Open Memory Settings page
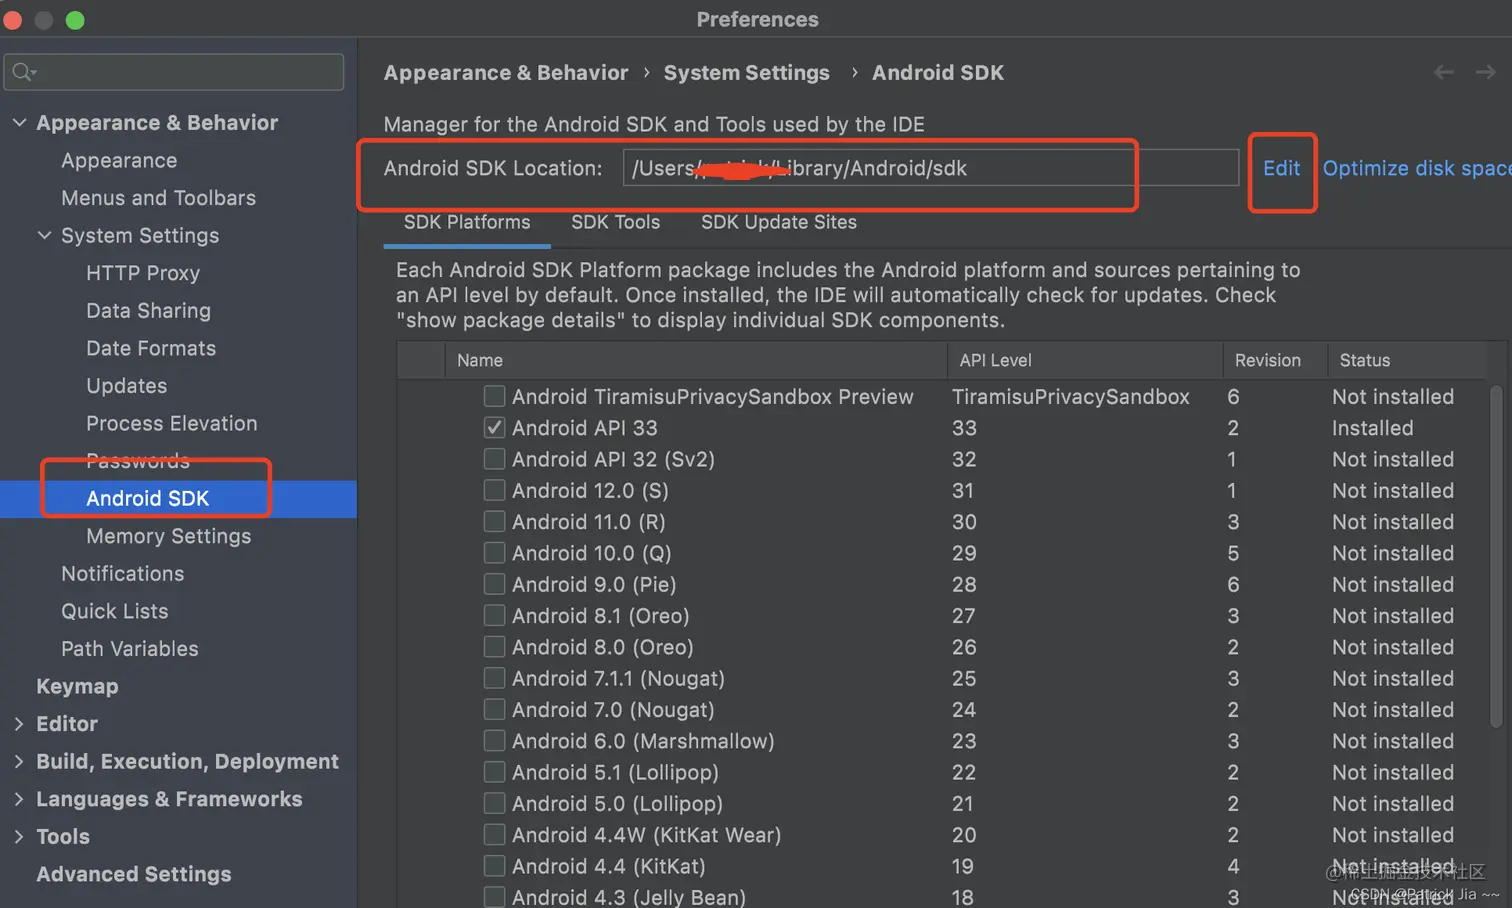The height and width of the screenshot is (908, 1512). [x=168, y=536]
